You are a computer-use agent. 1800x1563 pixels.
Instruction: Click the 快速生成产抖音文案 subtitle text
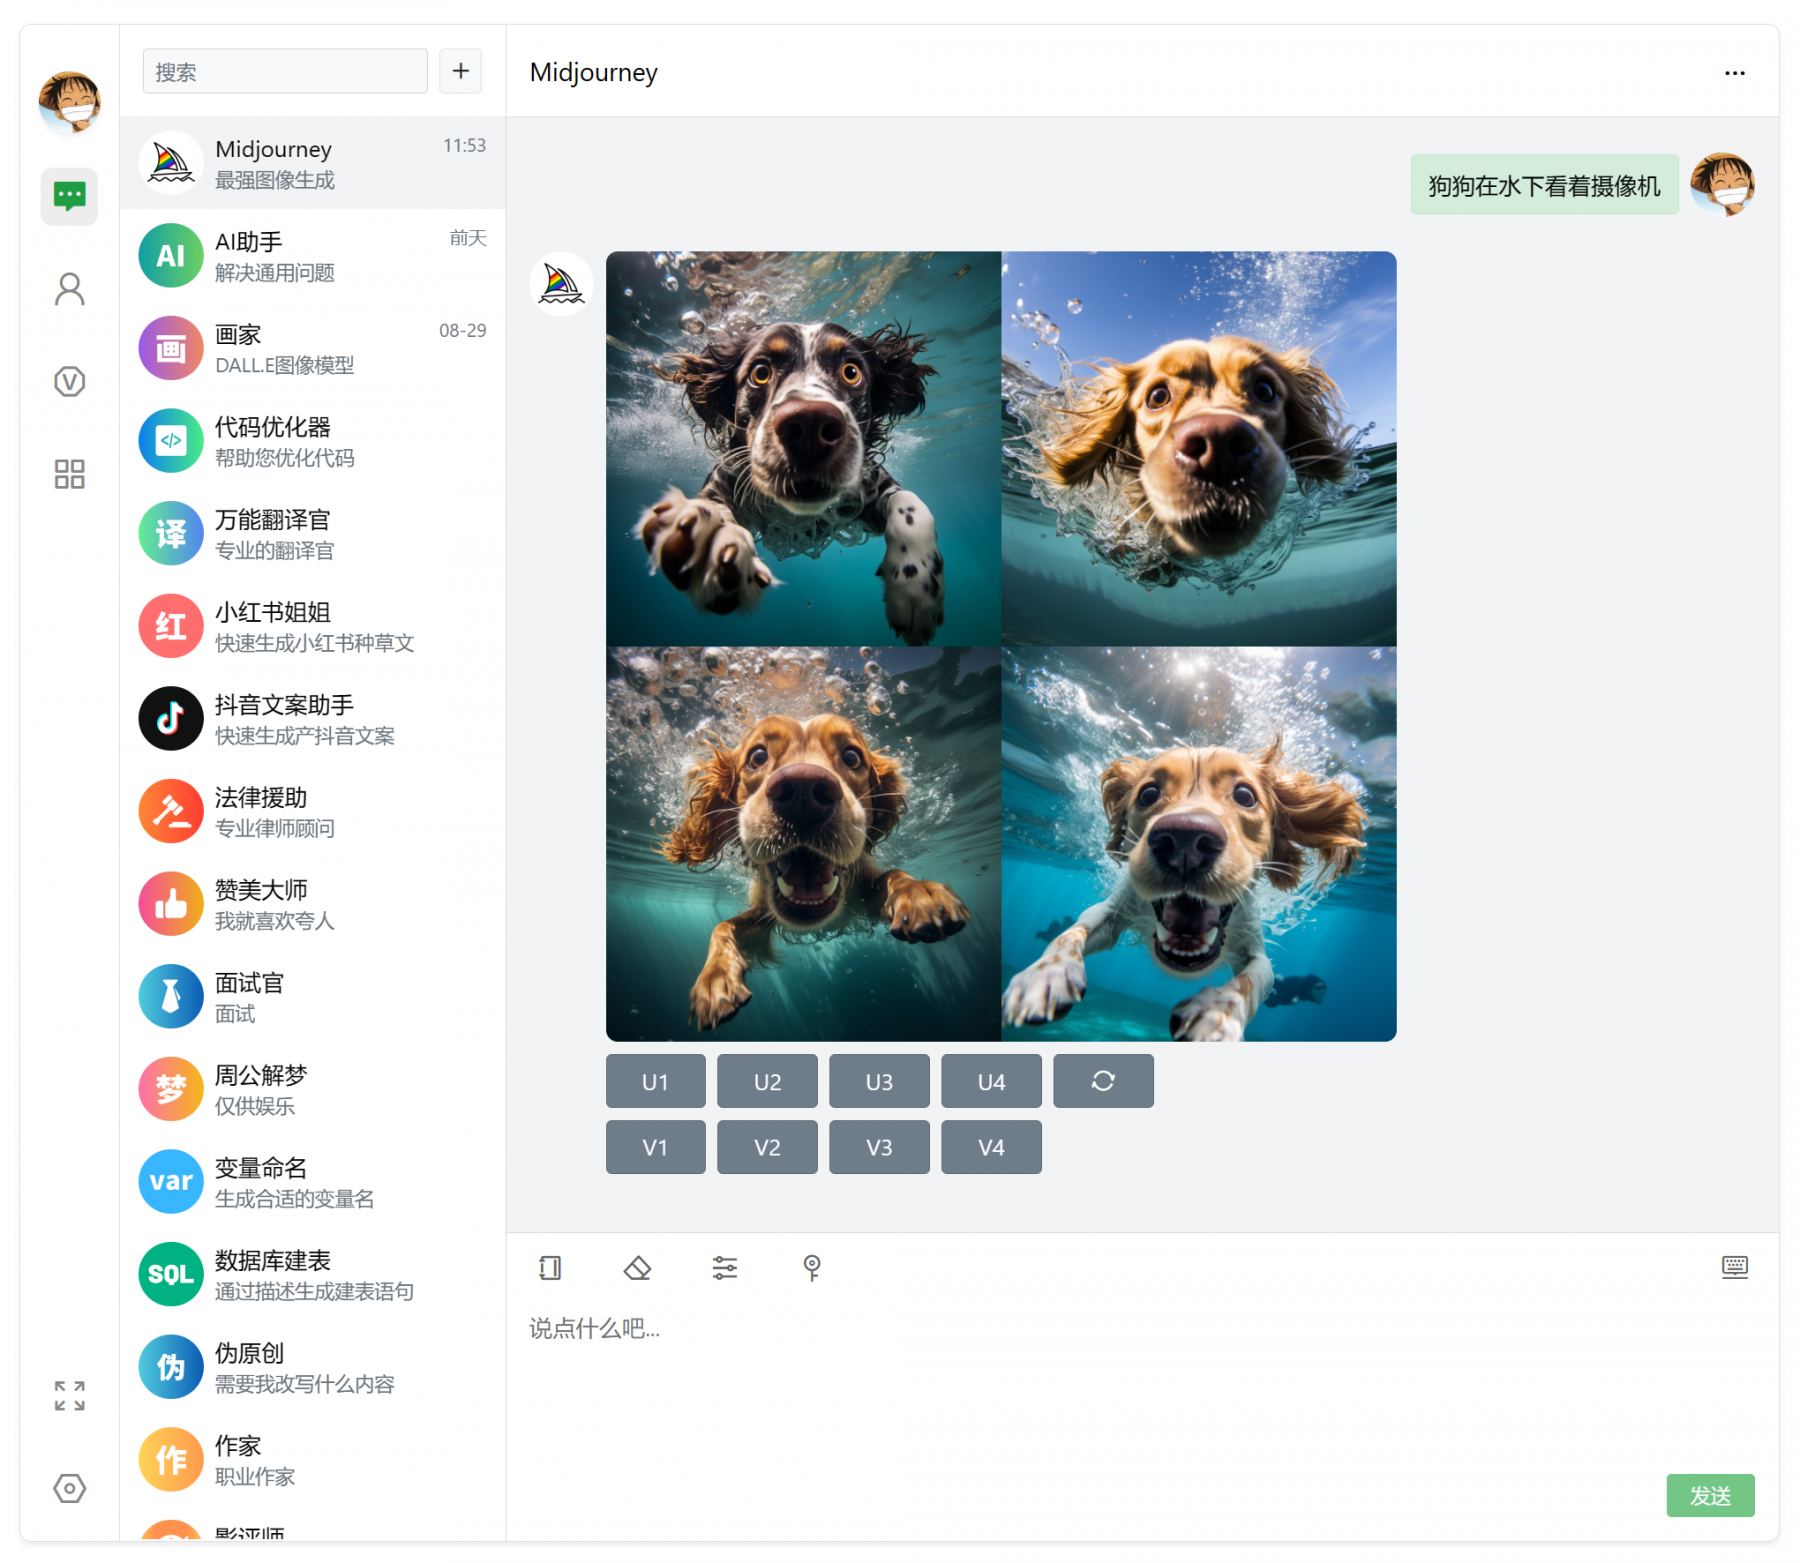coord(305,736)
